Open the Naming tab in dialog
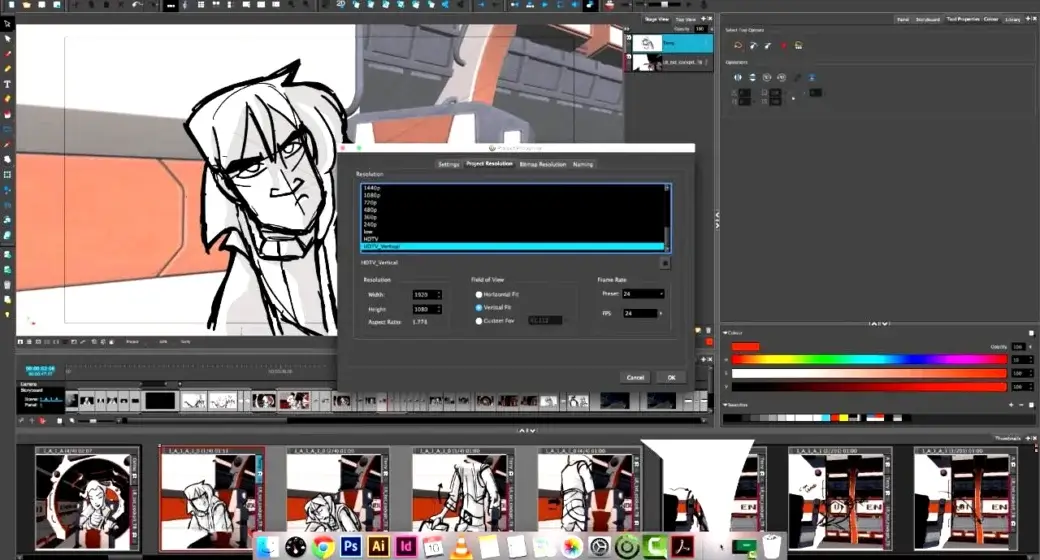The height and width of the screenshot is (560, 1040). tap(583, 164)
